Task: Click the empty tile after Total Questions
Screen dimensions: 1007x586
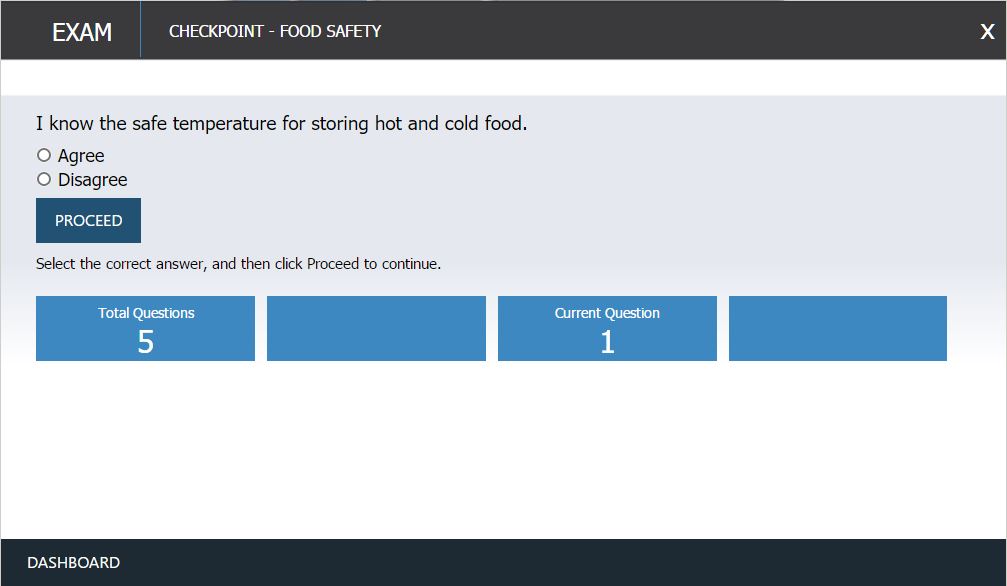Action: coord(376,328)
